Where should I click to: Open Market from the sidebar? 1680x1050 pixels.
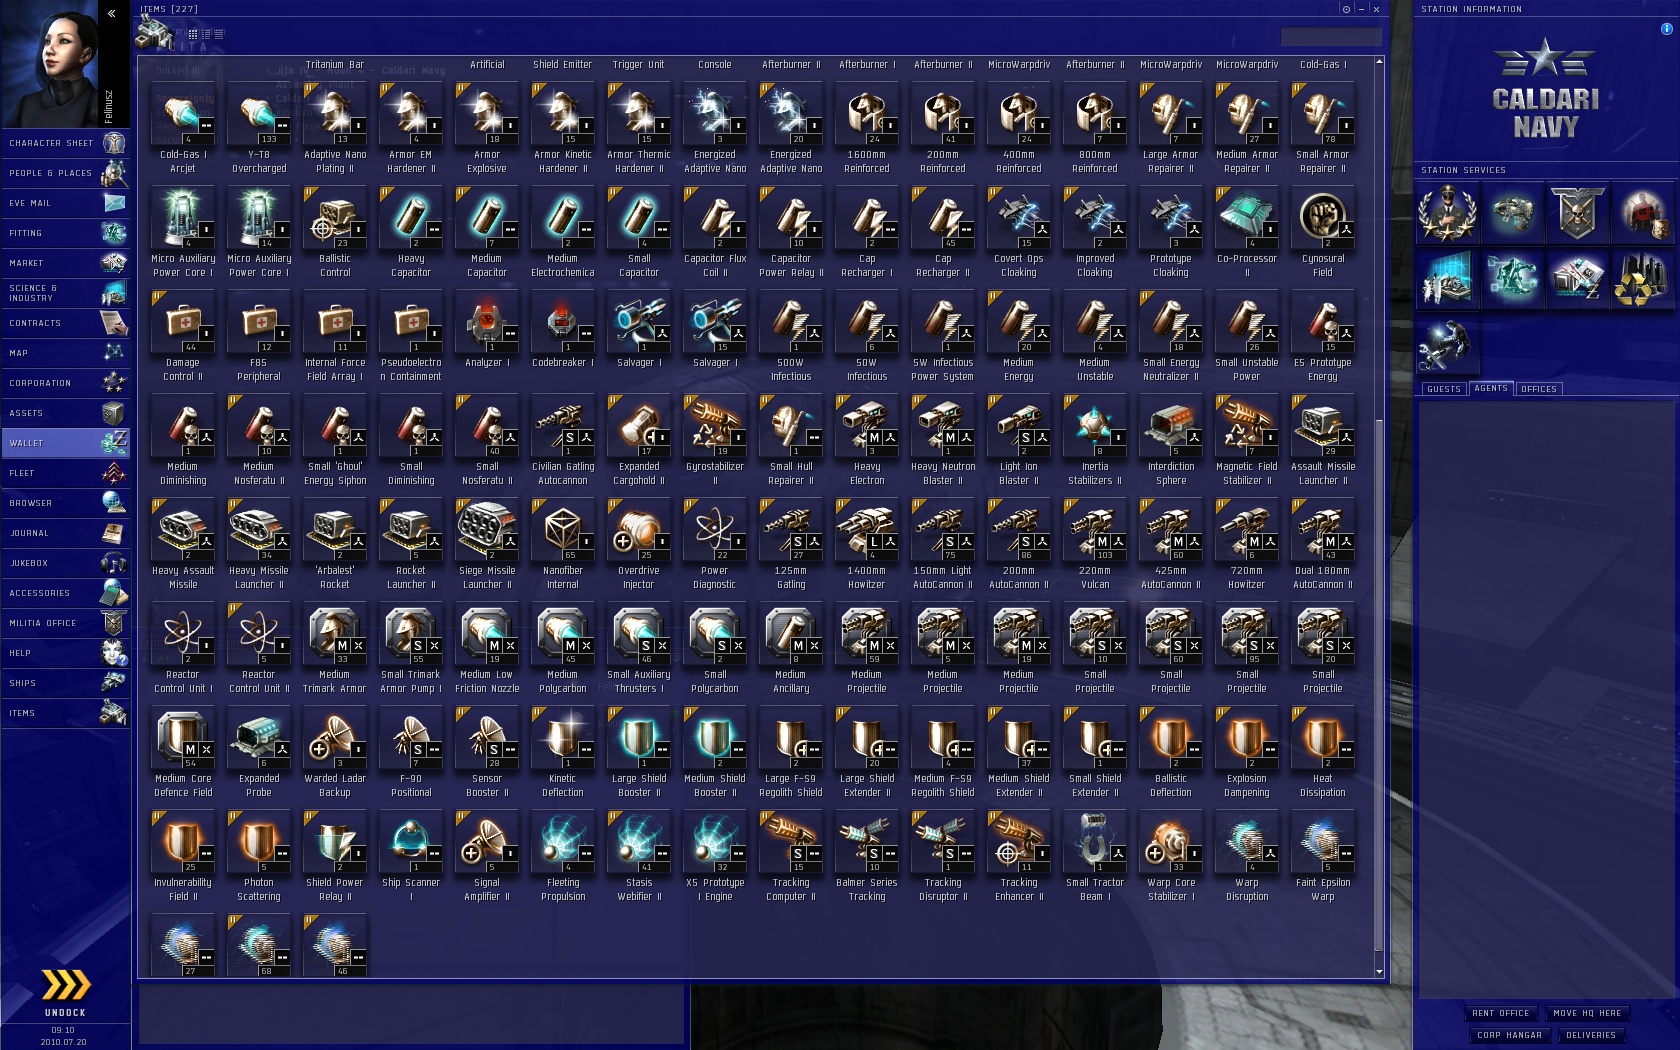[66, 263]
